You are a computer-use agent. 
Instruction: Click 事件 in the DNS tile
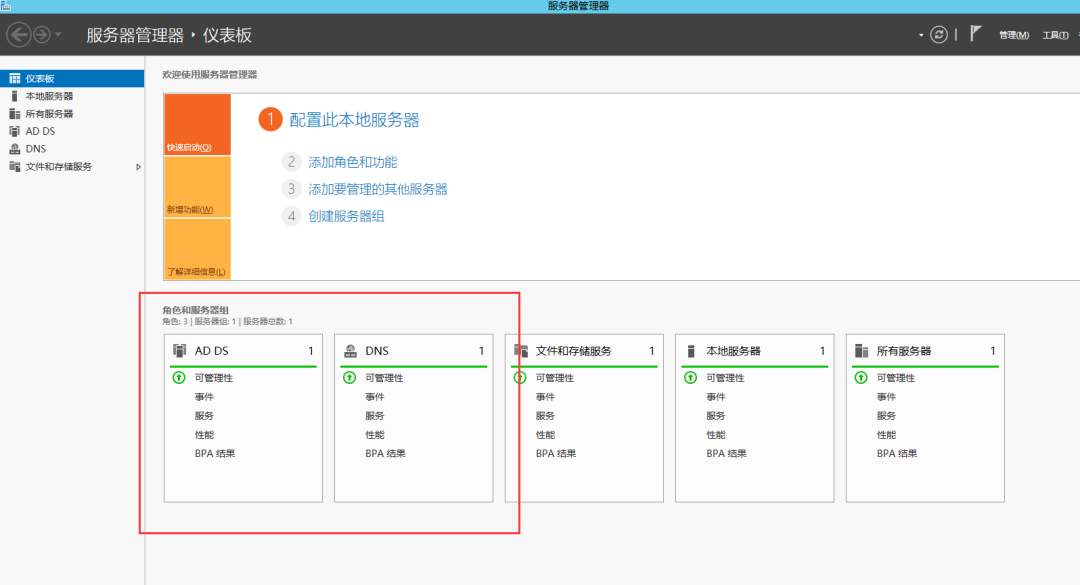375,397
